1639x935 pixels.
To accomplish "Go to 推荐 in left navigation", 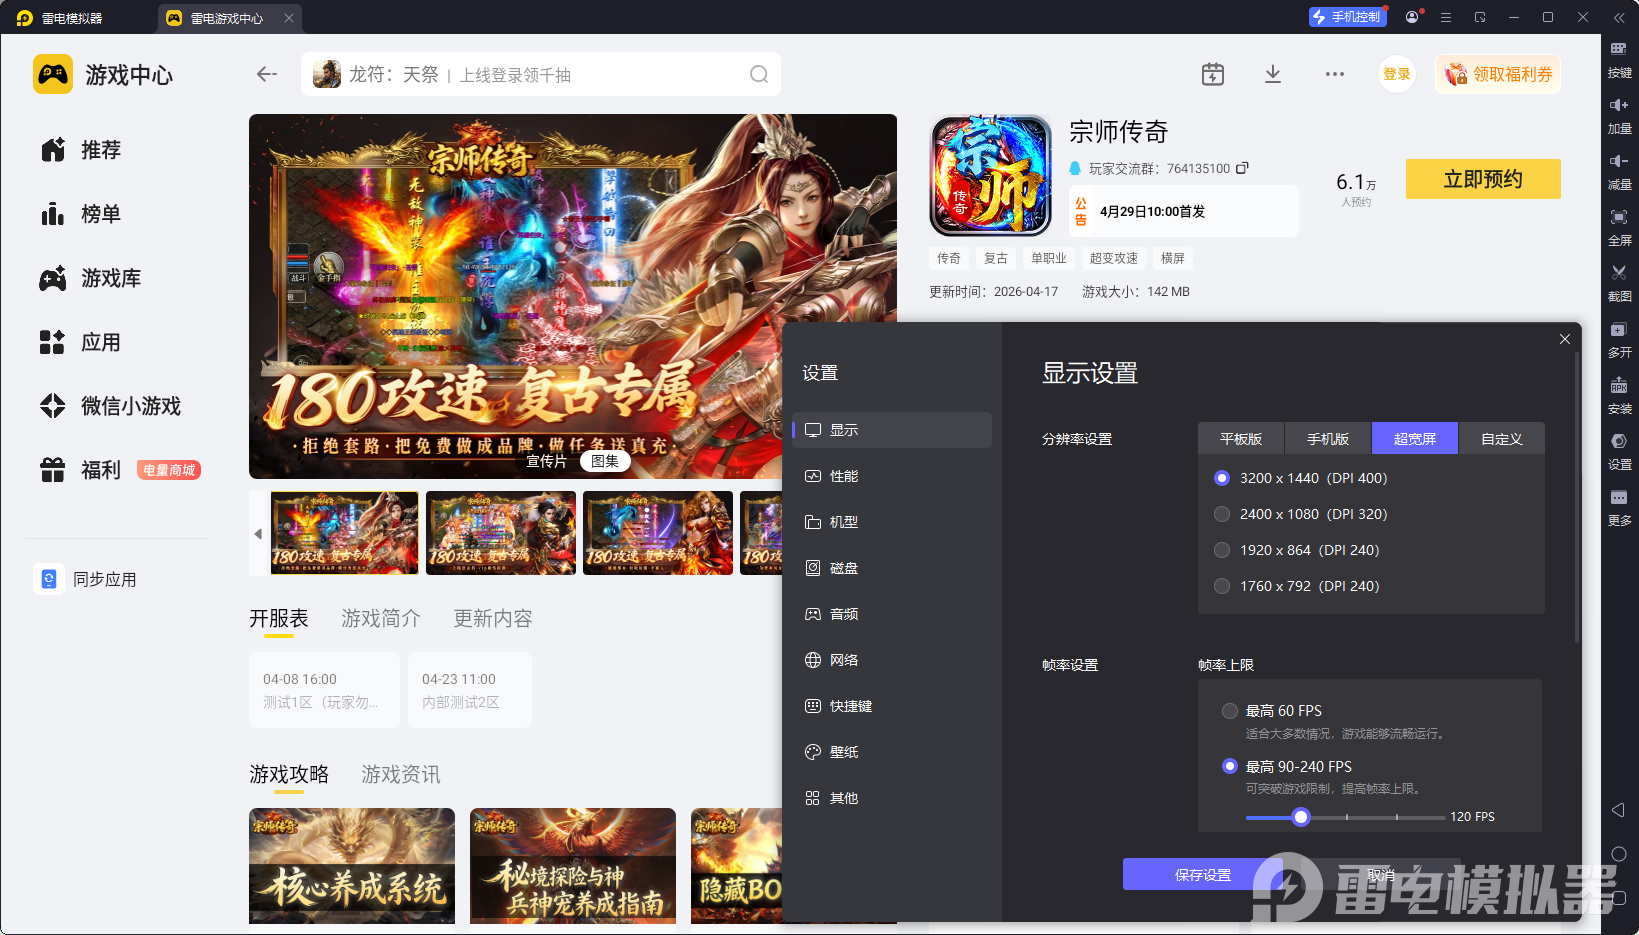I will [82, 150].
